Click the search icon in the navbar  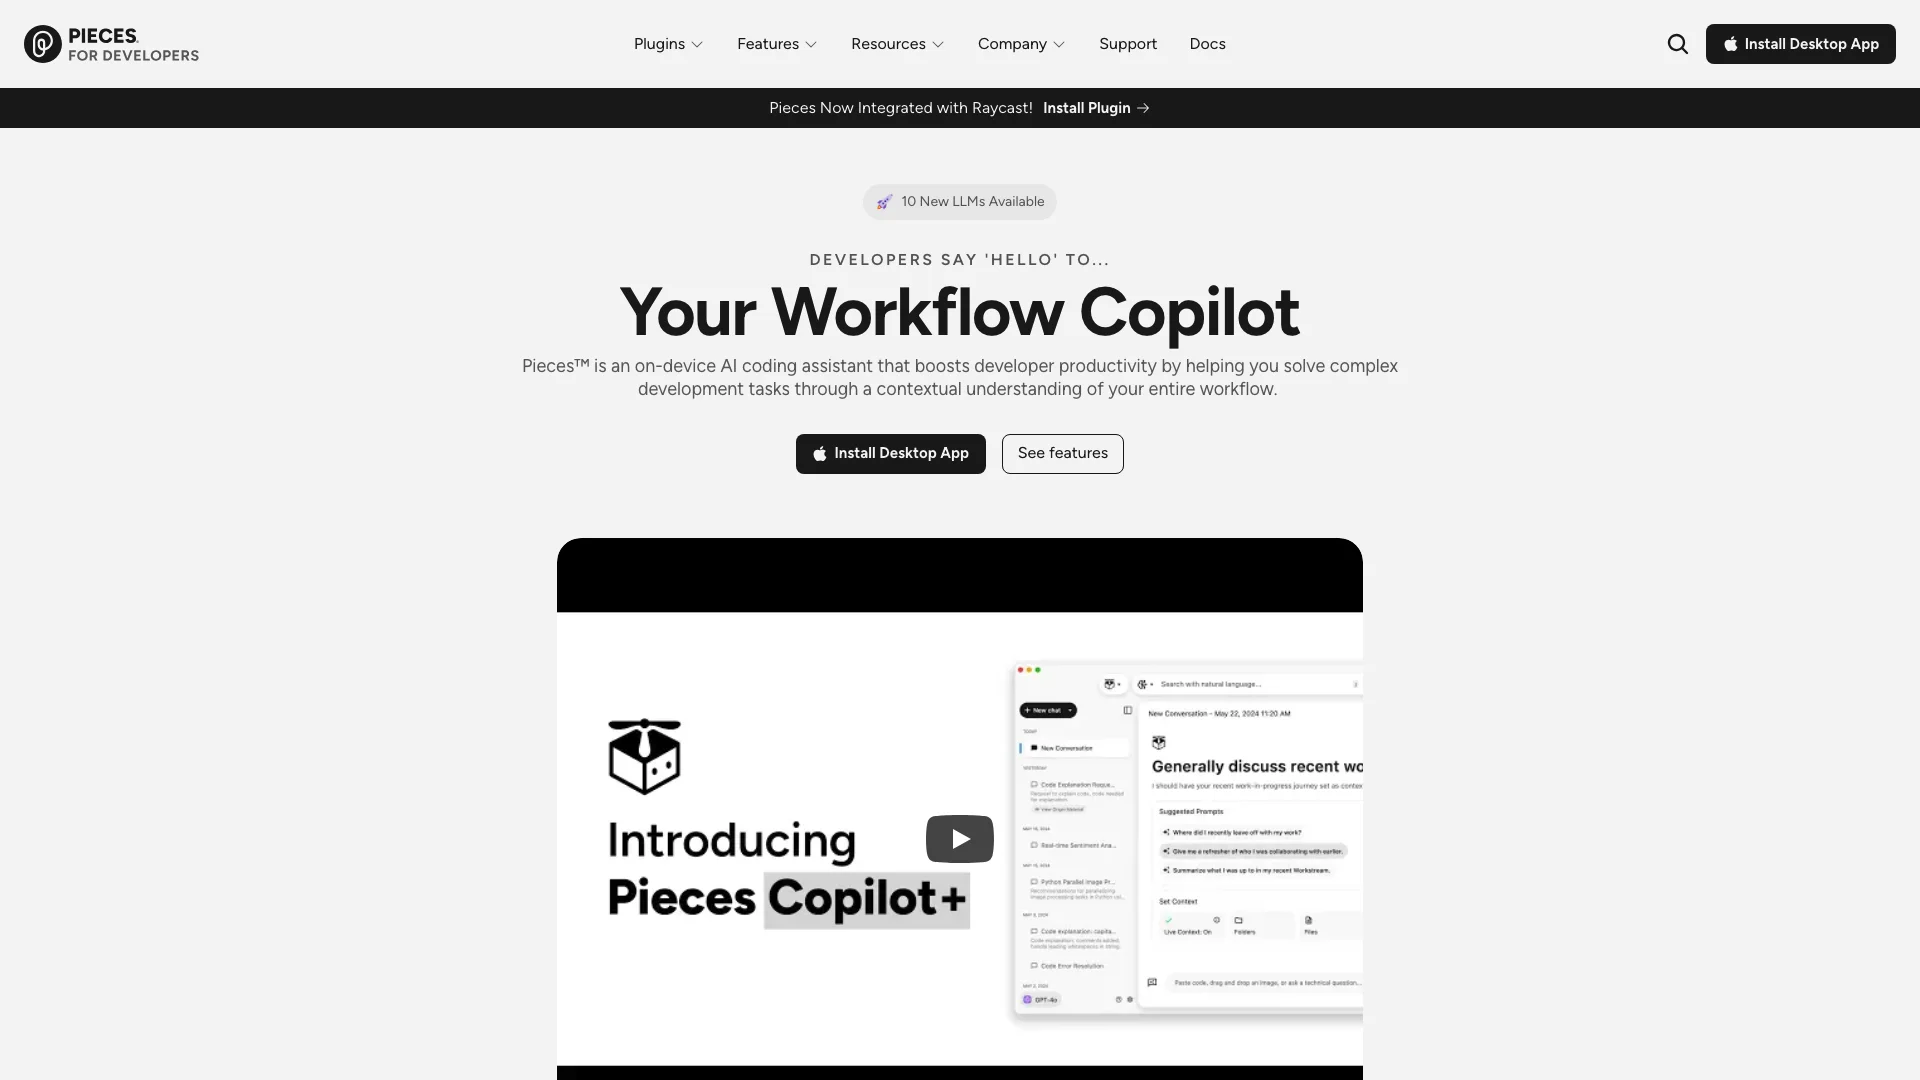[1677, 44]
